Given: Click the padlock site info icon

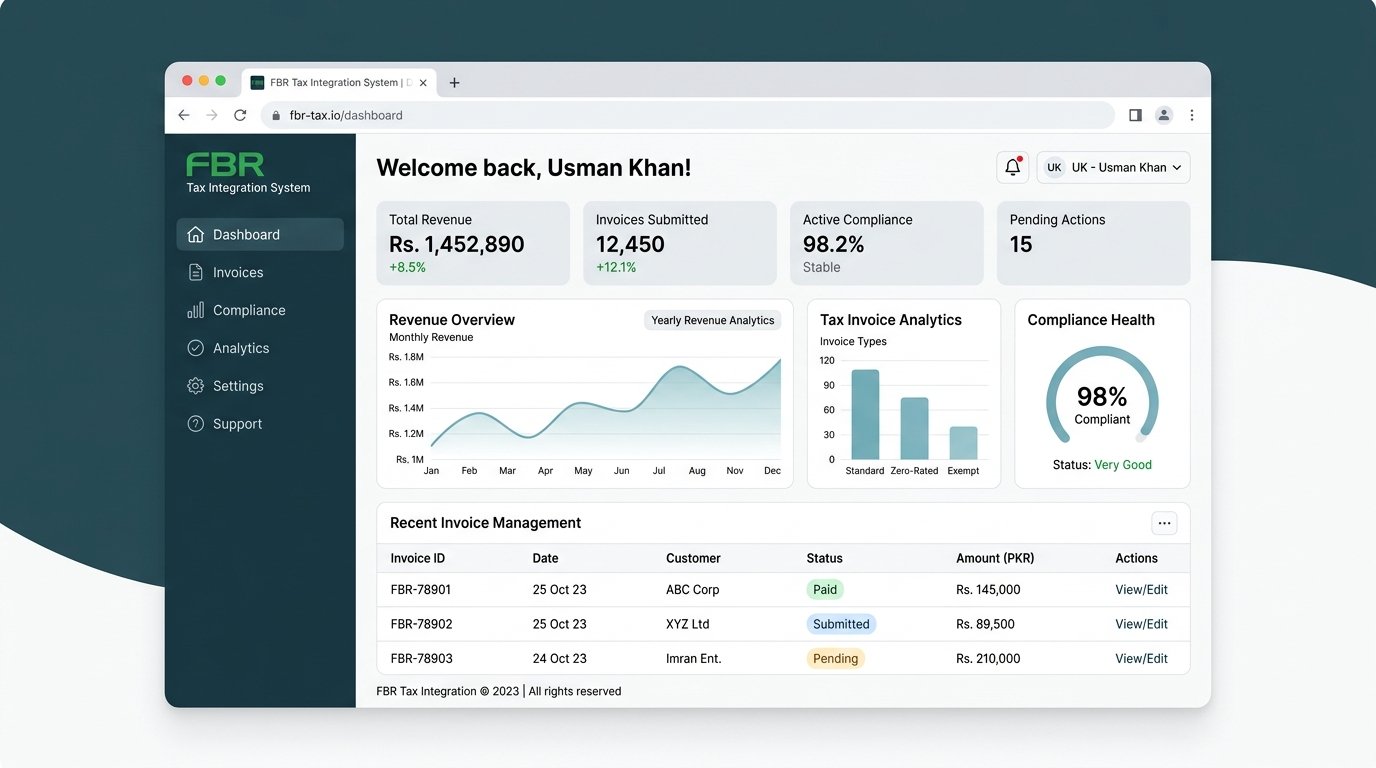Looking at the screenshot, I should 276,115.
